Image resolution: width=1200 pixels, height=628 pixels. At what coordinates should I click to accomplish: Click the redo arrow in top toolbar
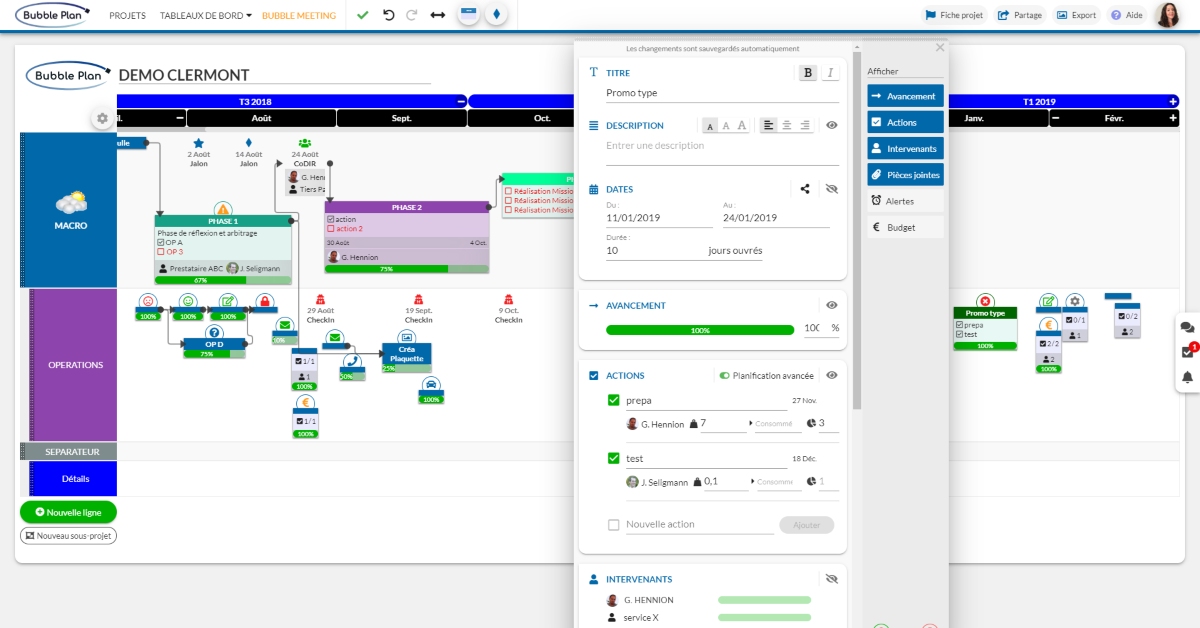pos(412,15)
